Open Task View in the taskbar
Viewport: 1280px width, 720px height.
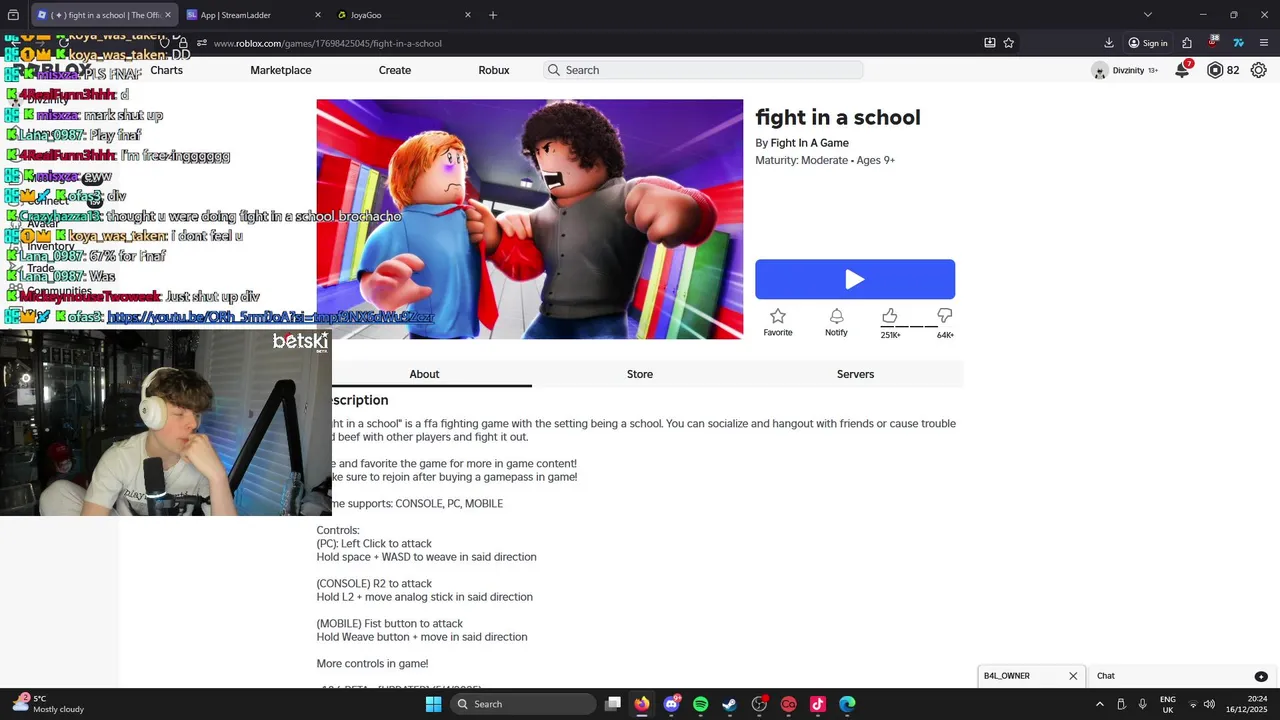click(613, 704)
